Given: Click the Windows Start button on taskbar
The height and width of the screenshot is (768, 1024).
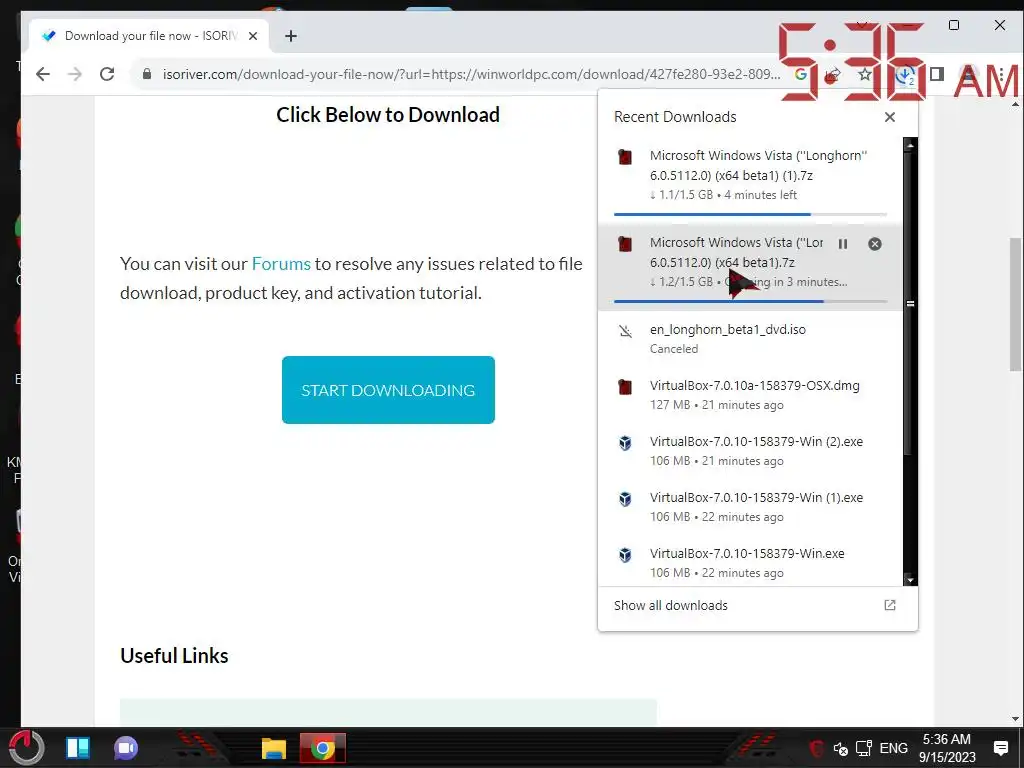Looking at the screenshot, I should (x=26, y=747).
